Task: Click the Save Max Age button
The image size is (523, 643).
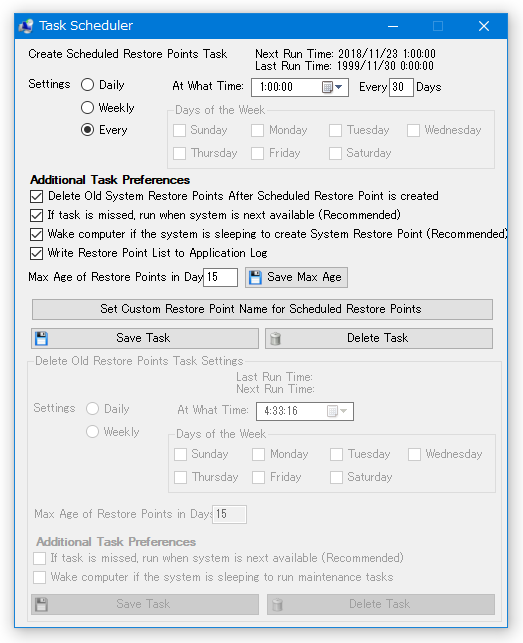Action: click(x=297, y=278)
